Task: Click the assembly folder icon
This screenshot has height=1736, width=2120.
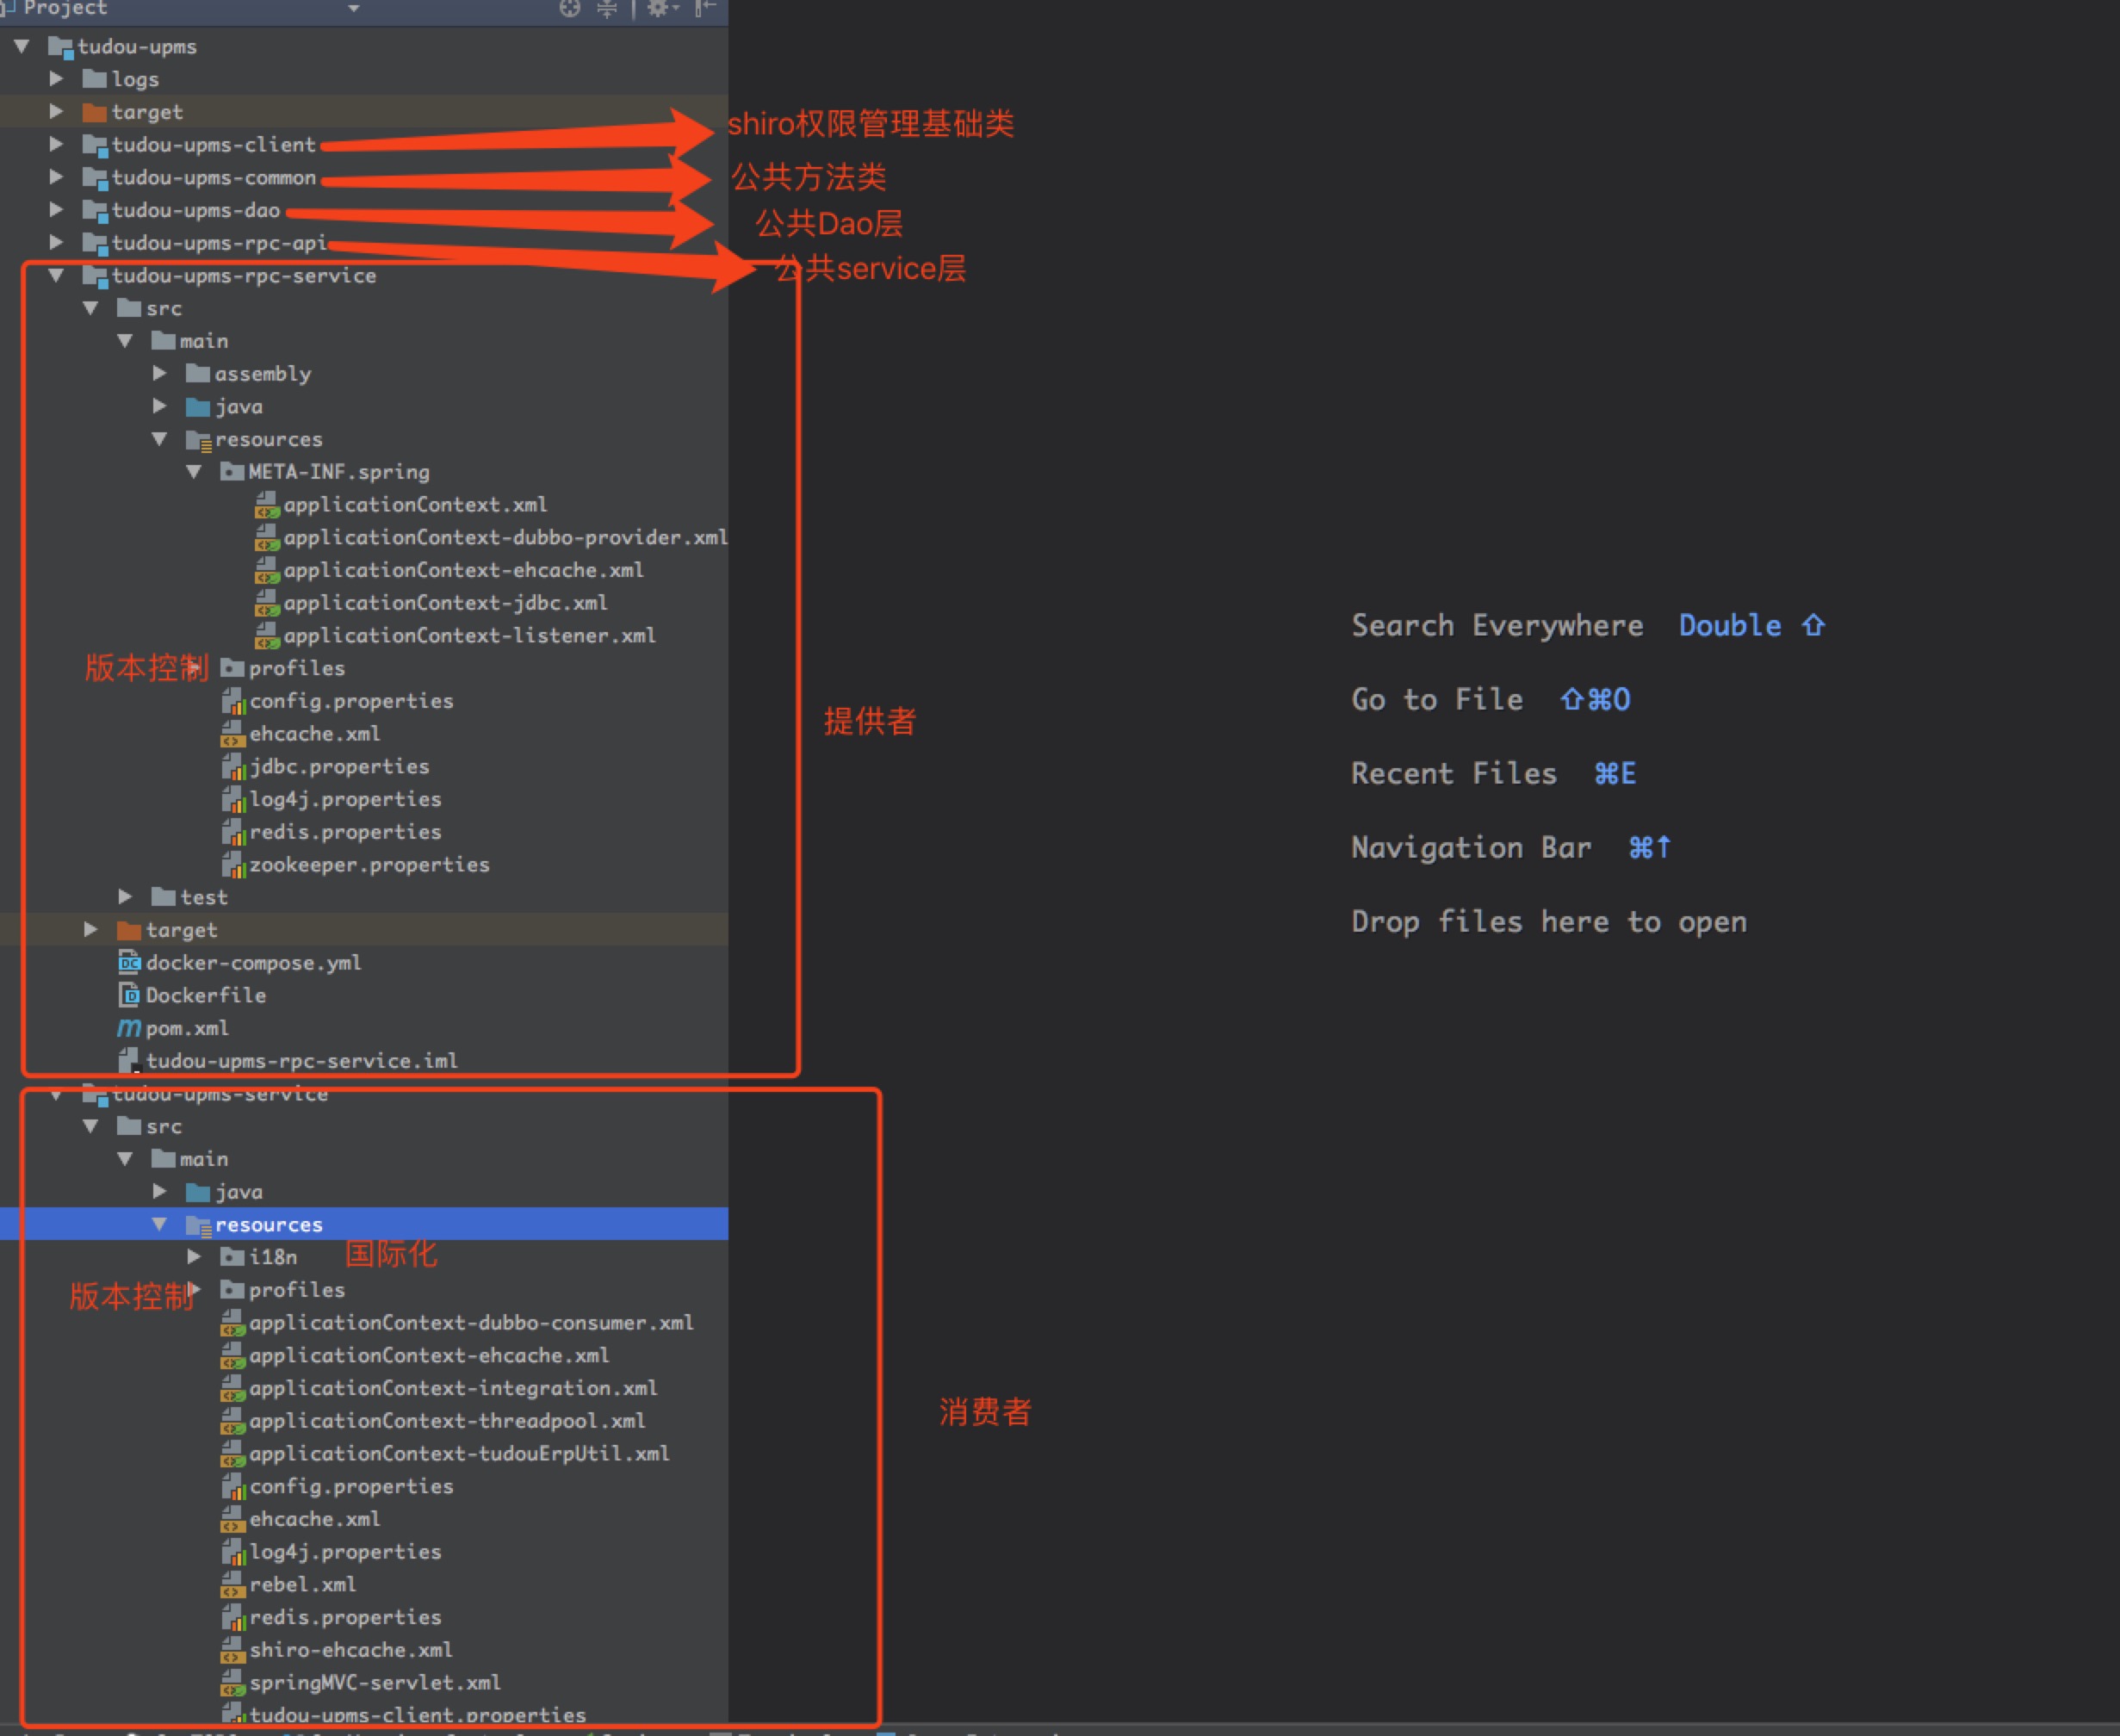Action: pos(198,373)
